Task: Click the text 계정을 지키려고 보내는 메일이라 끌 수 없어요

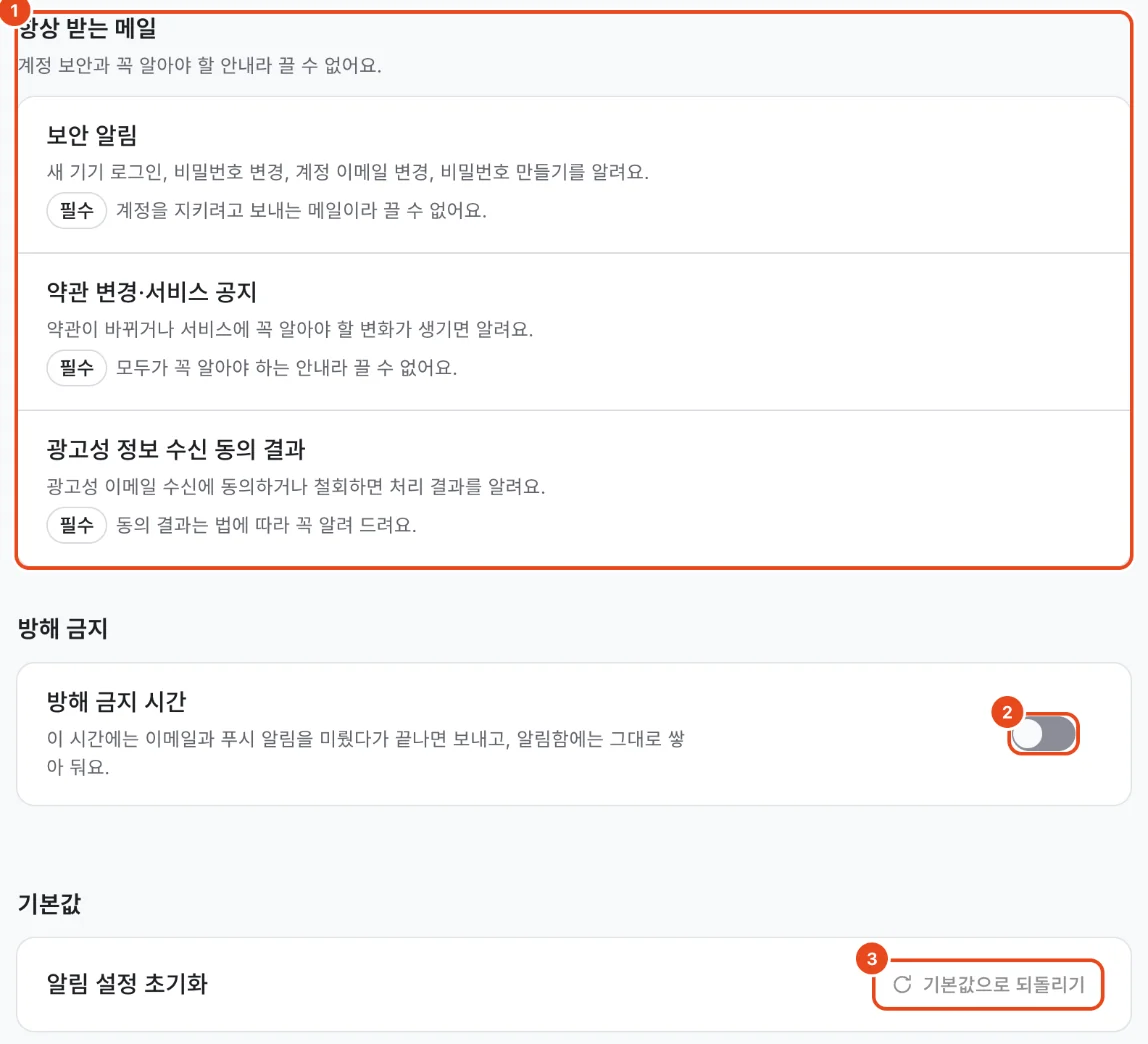Action: coord(301,211)
